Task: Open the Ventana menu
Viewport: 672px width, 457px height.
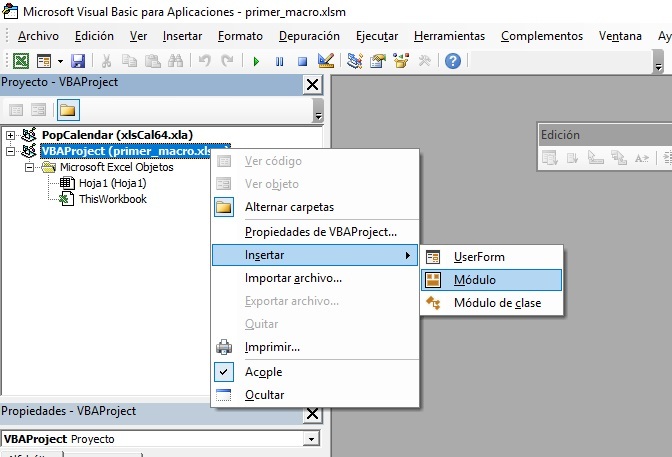Action: 620,36
